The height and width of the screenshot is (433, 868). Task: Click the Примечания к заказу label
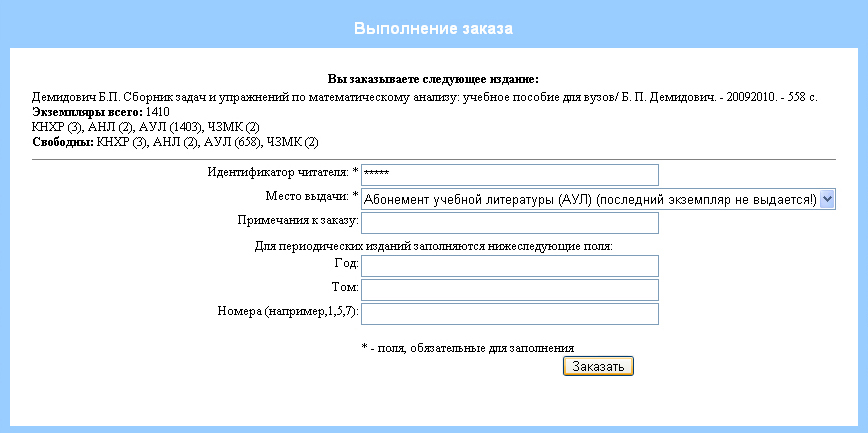pyautogui.click(x=298, y=220)
